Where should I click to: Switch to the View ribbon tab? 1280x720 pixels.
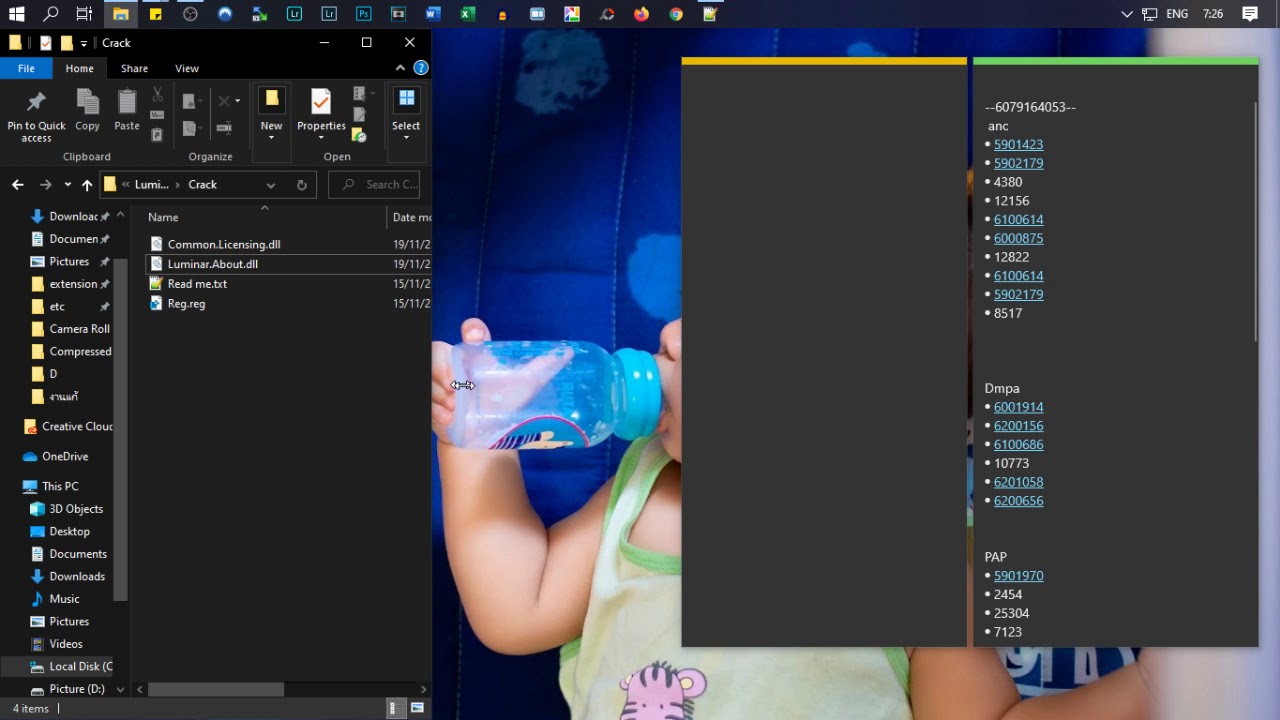coord(187,68)
